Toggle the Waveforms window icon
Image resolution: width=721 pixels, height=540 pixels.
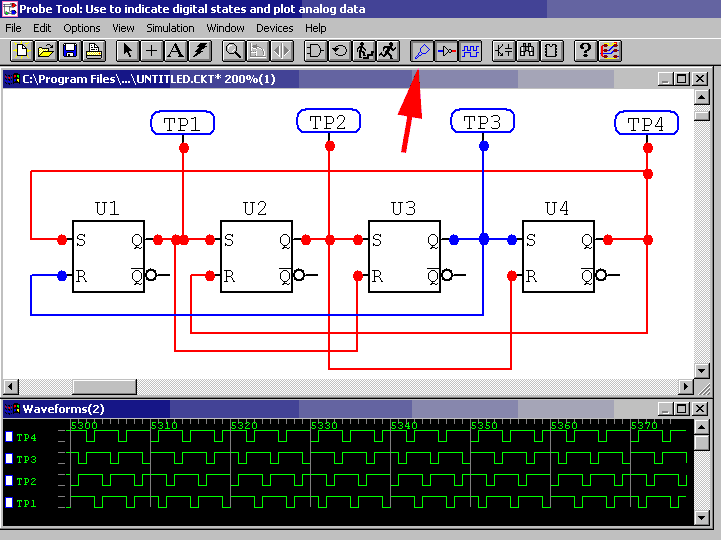click(x=470, y=51)
